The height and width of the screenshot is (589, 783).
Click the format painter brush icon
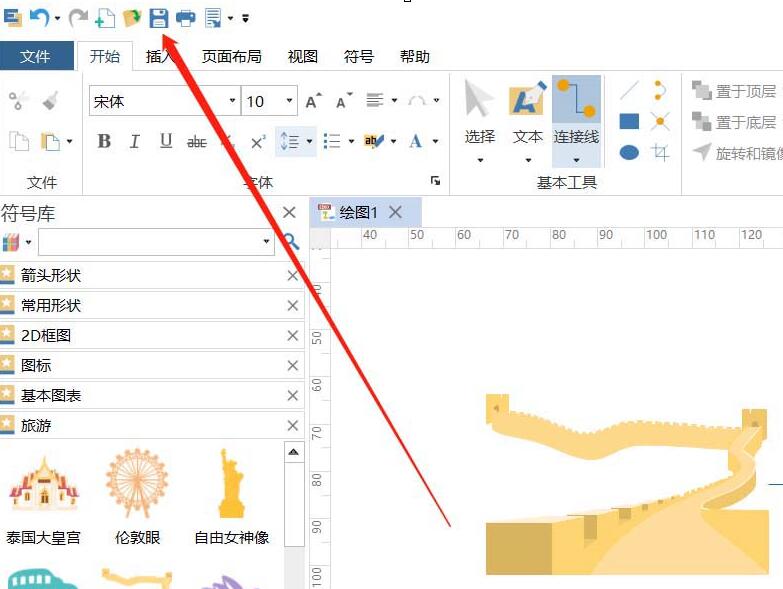point(50,101)
